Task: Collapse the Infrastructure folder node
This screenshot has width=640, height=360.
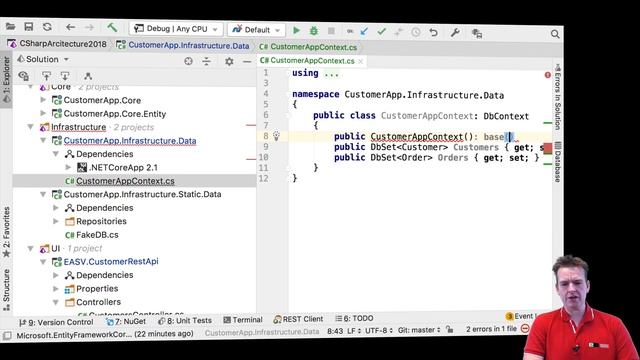Action: point(31,127)
